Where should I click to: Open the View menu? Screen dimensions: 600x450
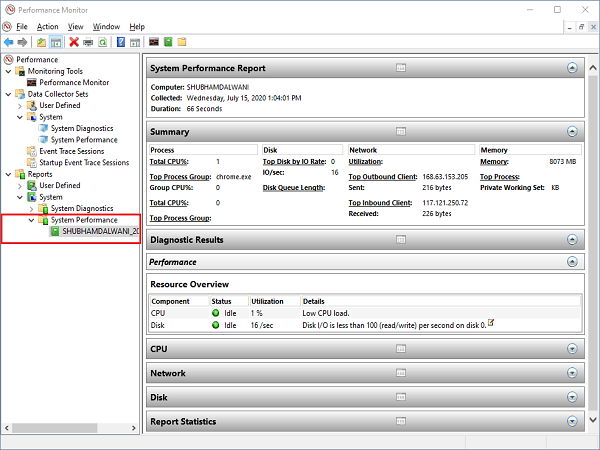[76, 26]
